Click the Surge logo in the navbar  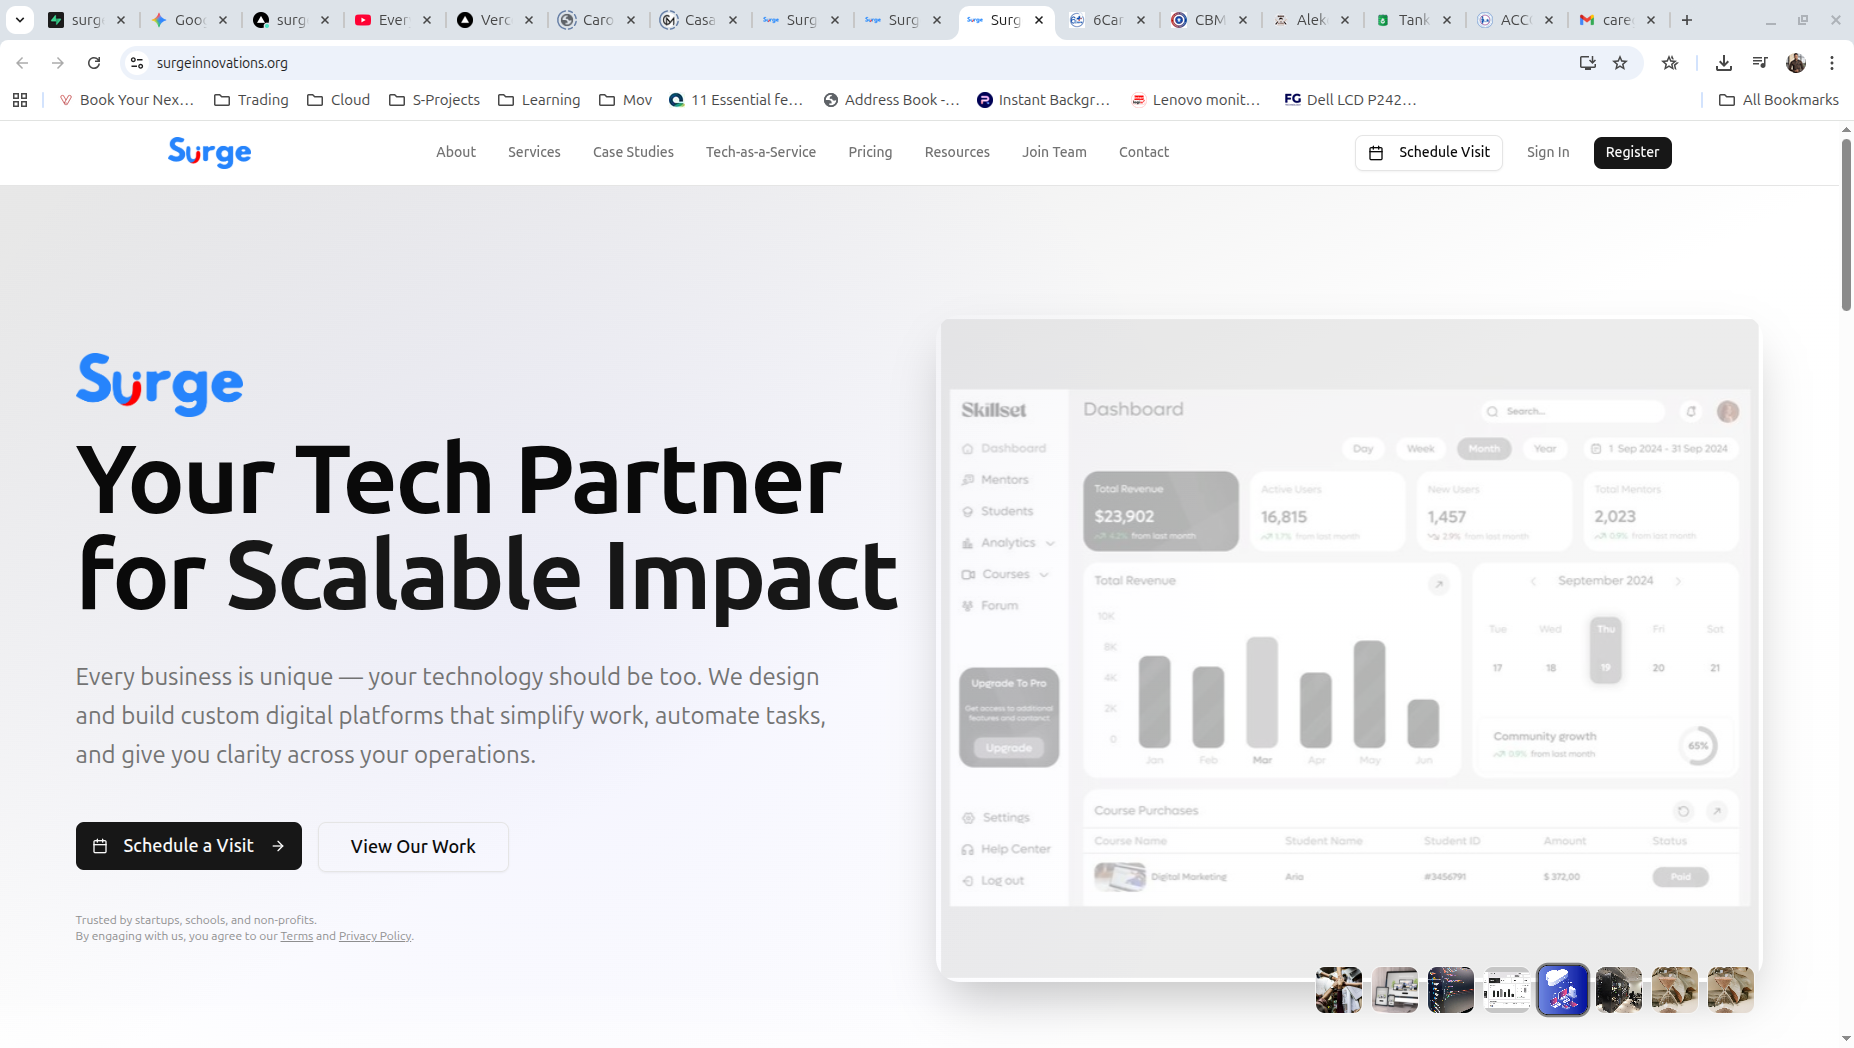209,152
